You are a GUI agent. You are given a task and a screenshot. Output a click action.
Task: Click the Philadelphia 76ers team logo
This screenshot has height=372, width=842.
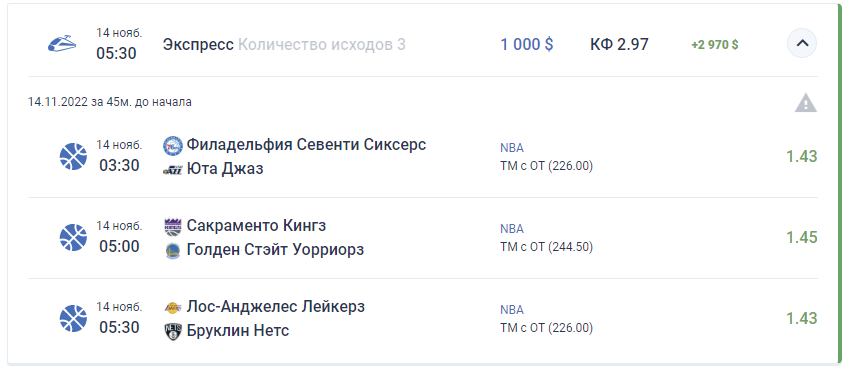pyautogui.click(x=173, y=145)
